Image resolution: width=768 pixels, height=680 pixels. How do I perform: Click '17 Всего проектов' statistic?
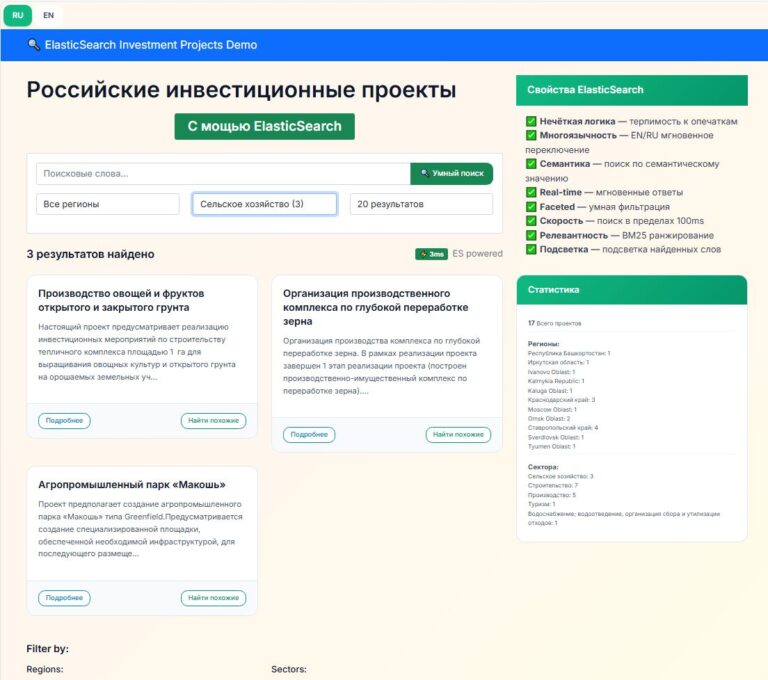point(554,323)
